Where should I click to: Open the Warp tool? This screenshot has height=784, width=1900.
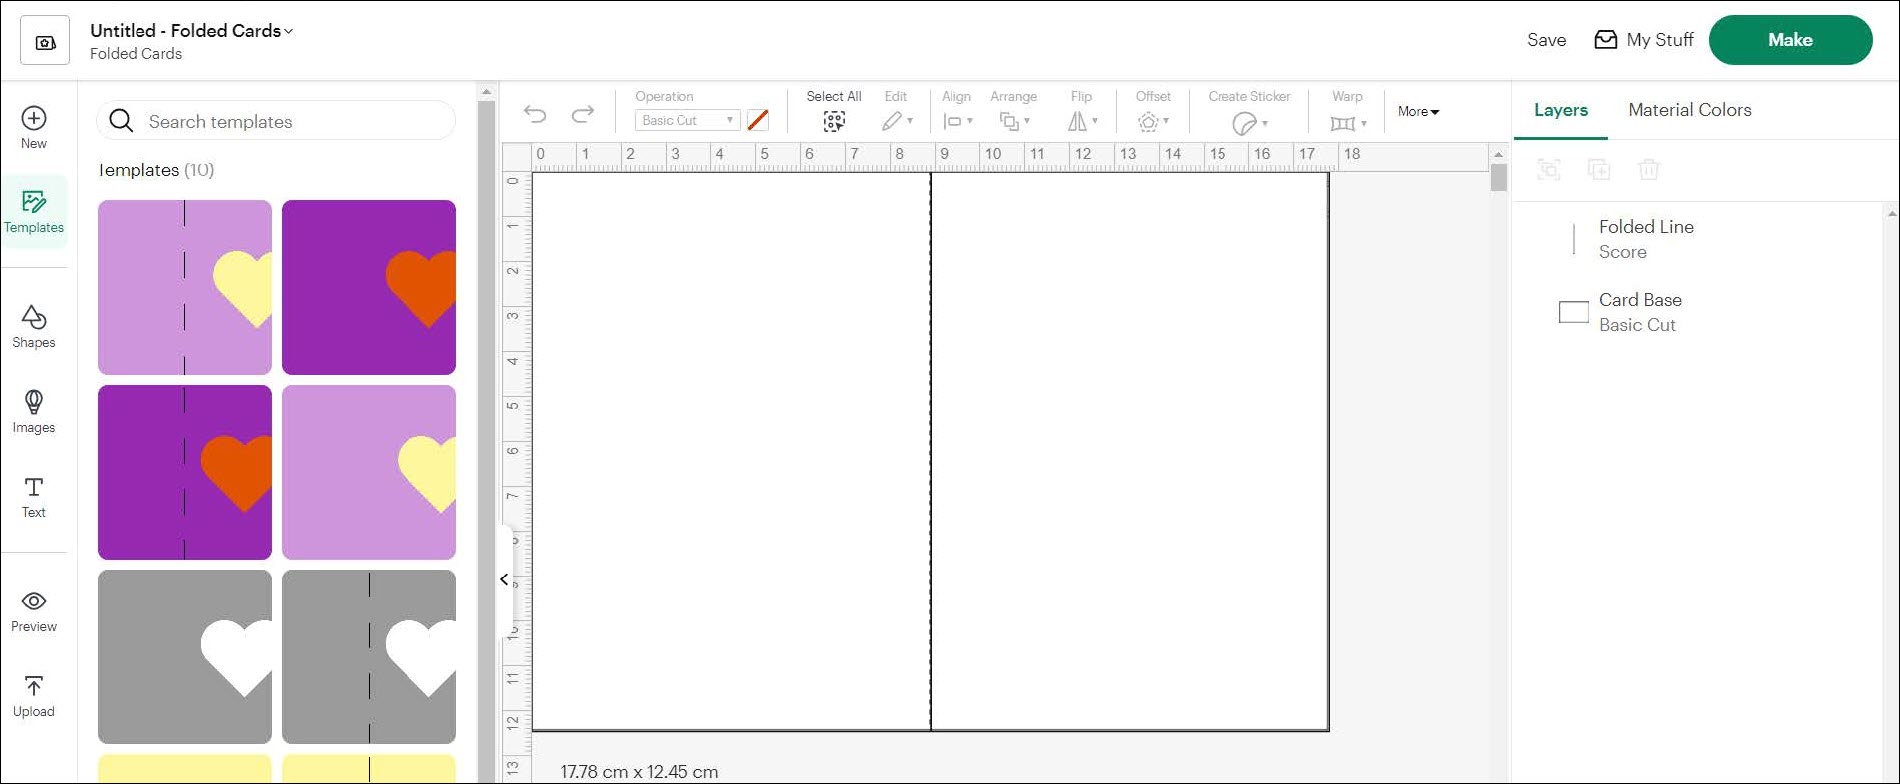1348,123
